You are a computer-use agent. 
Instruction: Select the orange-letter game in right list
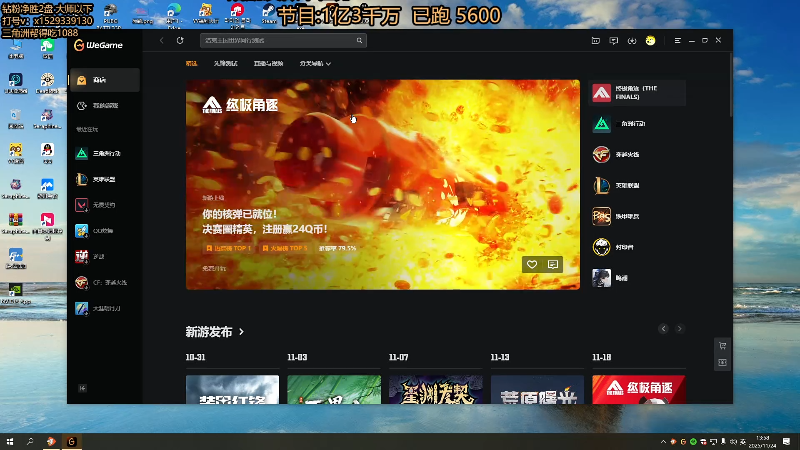pos(637,216)
